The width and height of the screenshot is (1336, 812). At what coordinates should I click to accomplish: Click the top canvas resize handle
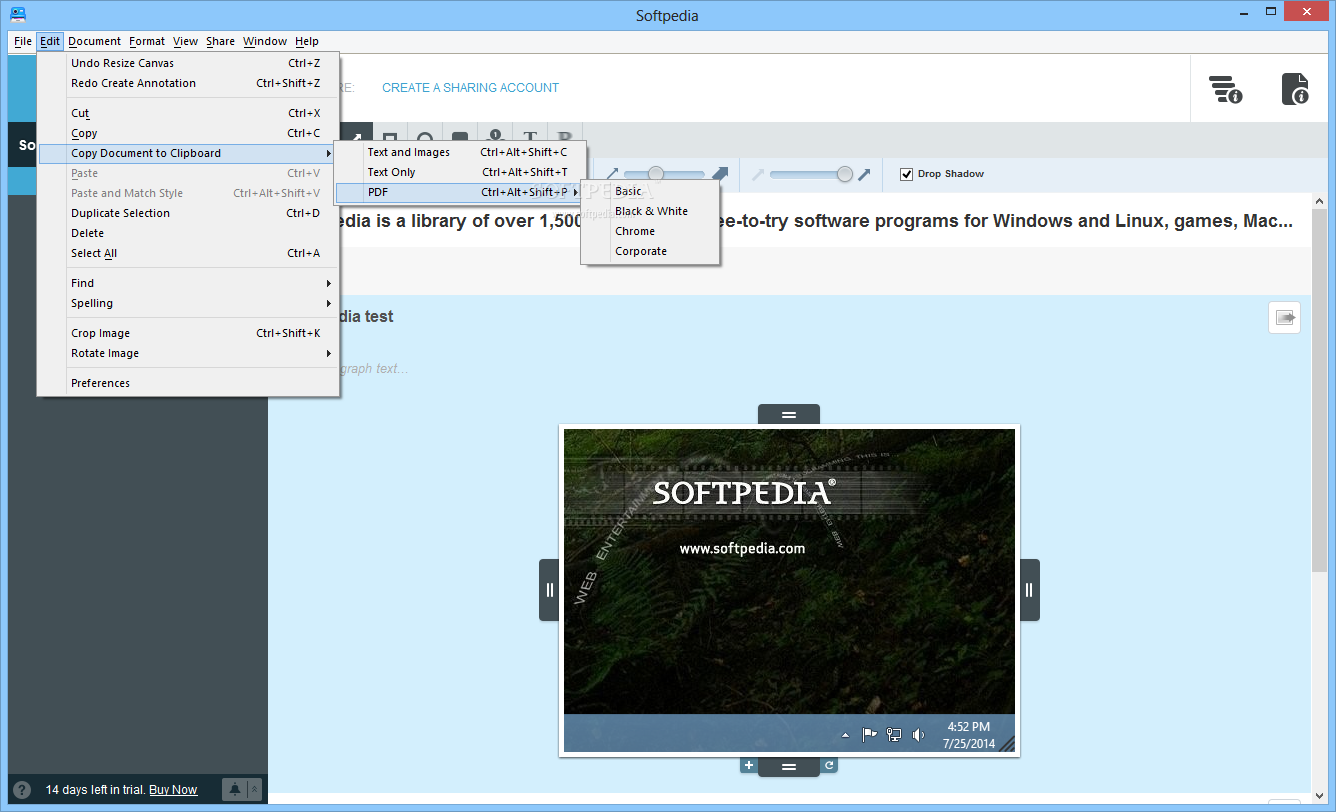(789, 414)
